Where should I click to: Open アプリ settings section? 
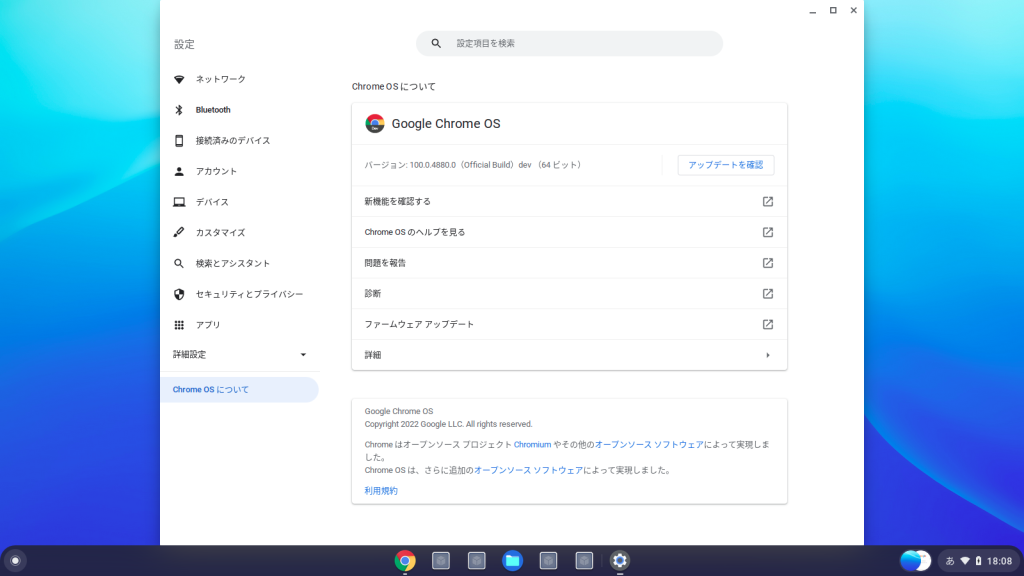pyautogui.click(x=208, y=325)
